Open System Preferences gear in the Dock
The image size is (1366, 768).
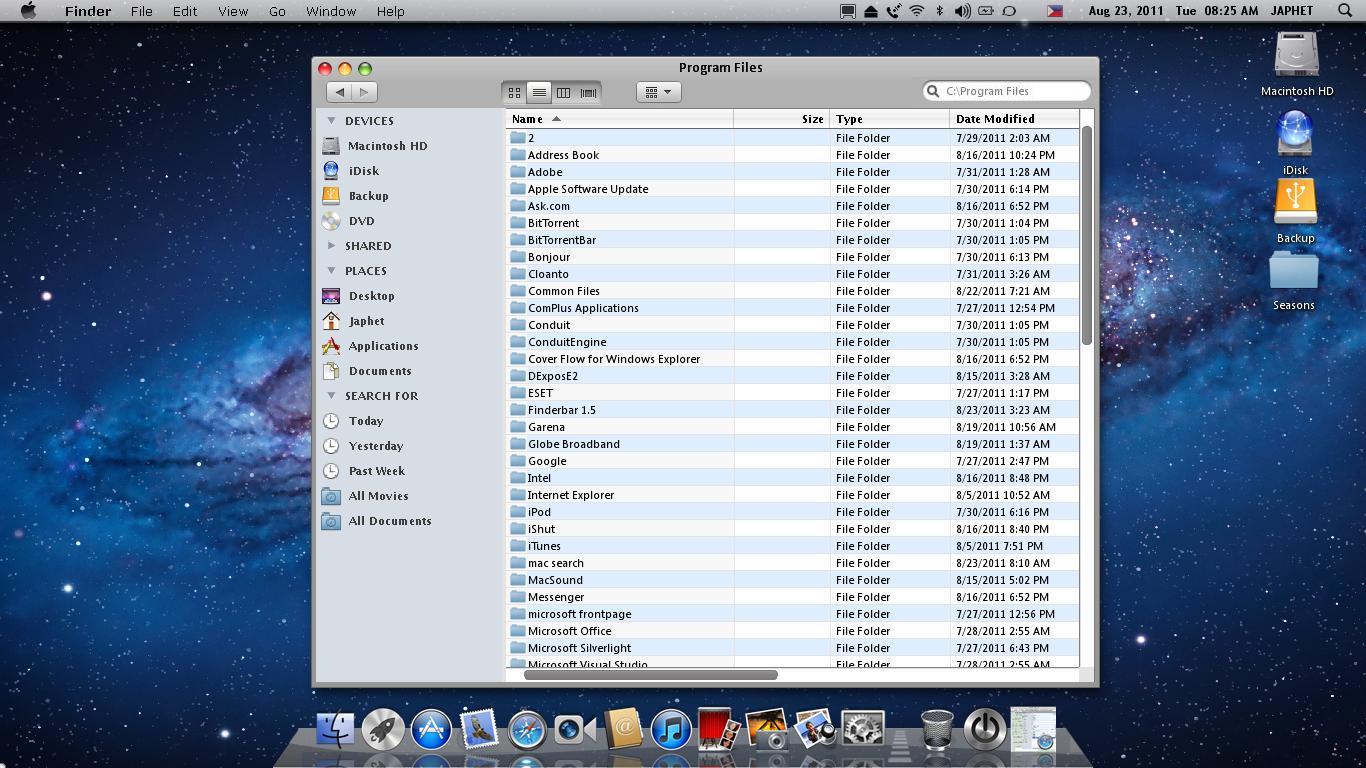tap(863, 730)
